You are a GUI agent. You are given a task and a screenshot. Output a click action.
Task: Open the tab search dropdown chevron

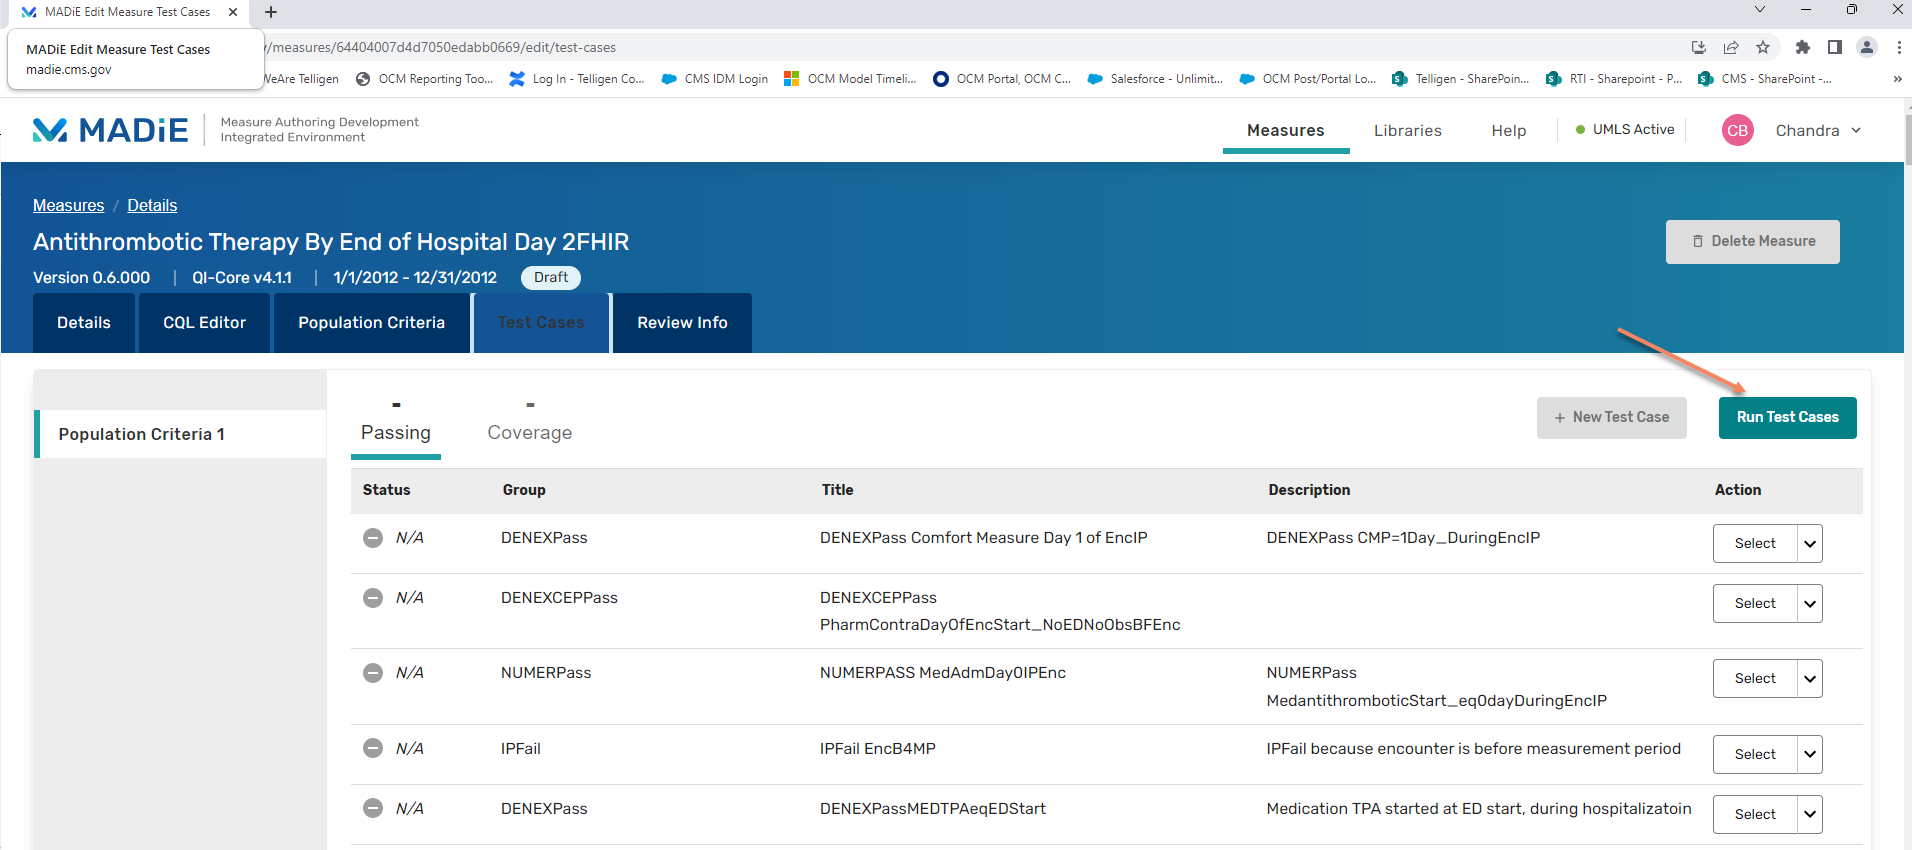(1760, 10)
